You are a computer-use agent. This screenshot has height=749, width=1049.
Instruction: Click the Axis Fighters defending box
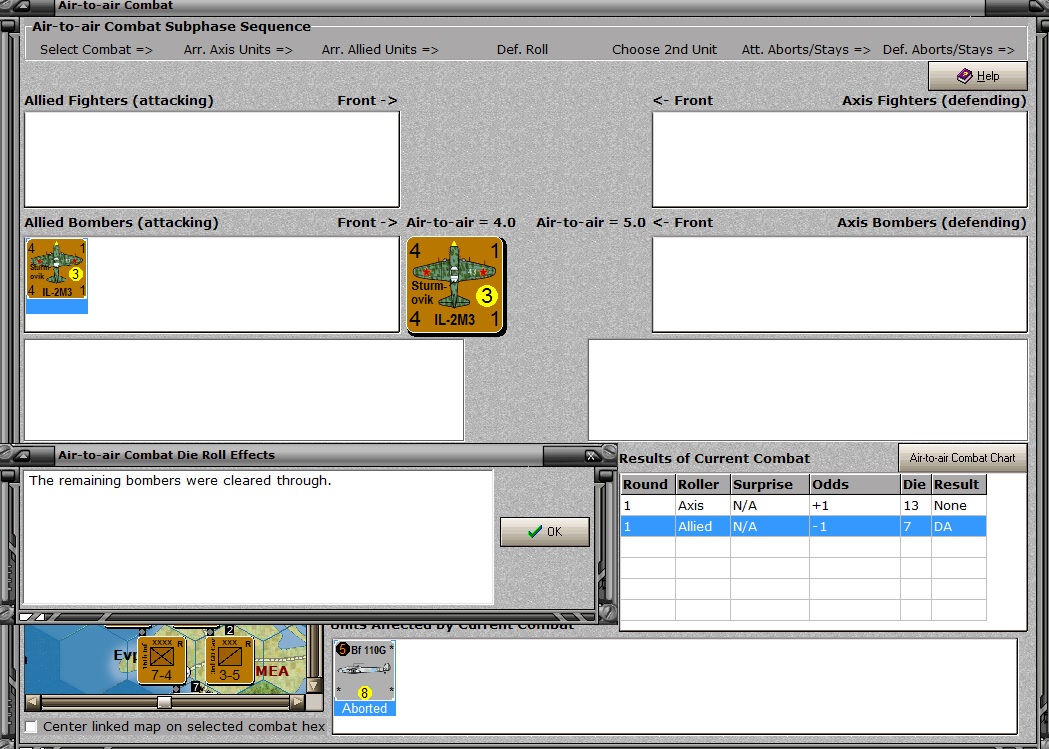tap(840, 159)
